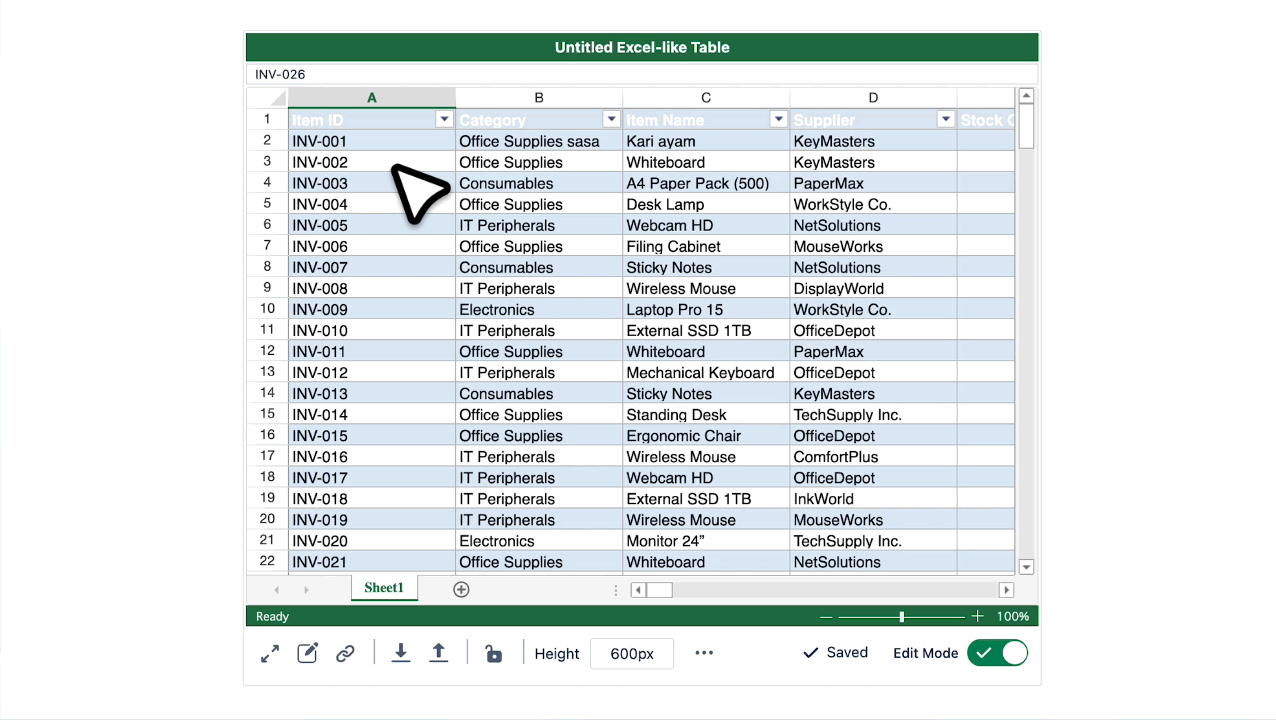Image resolution: width=1276 pixels, height=720 pixels.
Task: Click the zoom in plus button
Action: [978, 617]
